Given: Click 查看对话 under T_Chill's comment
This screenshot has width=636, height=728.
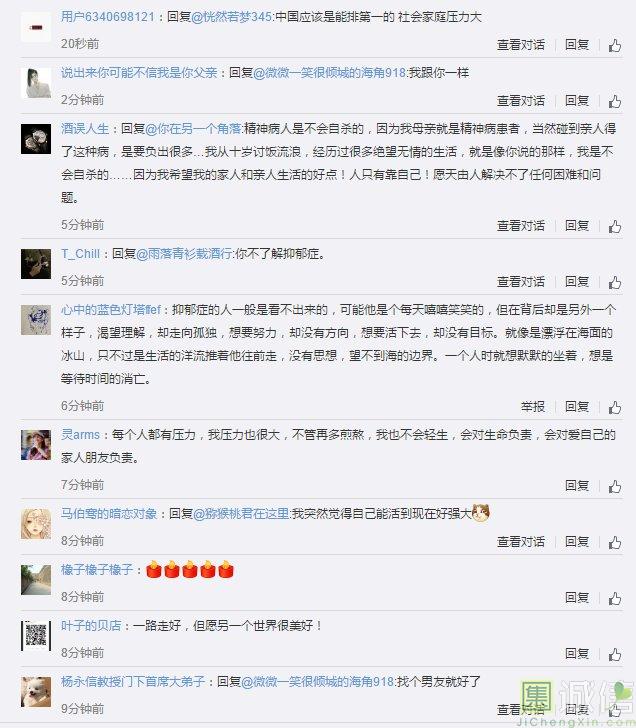Looking at the screenshot, I should 521,282.
